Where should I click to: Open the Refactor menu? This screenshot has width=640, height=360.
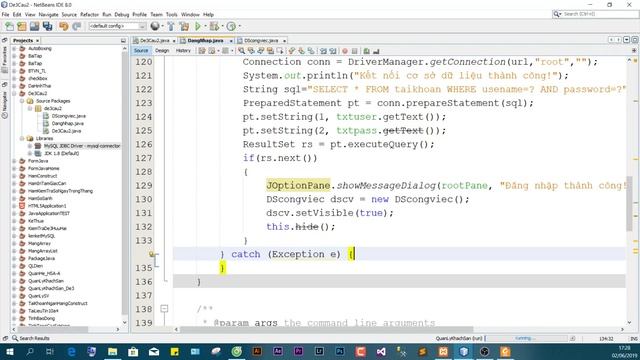click(89, 15)
